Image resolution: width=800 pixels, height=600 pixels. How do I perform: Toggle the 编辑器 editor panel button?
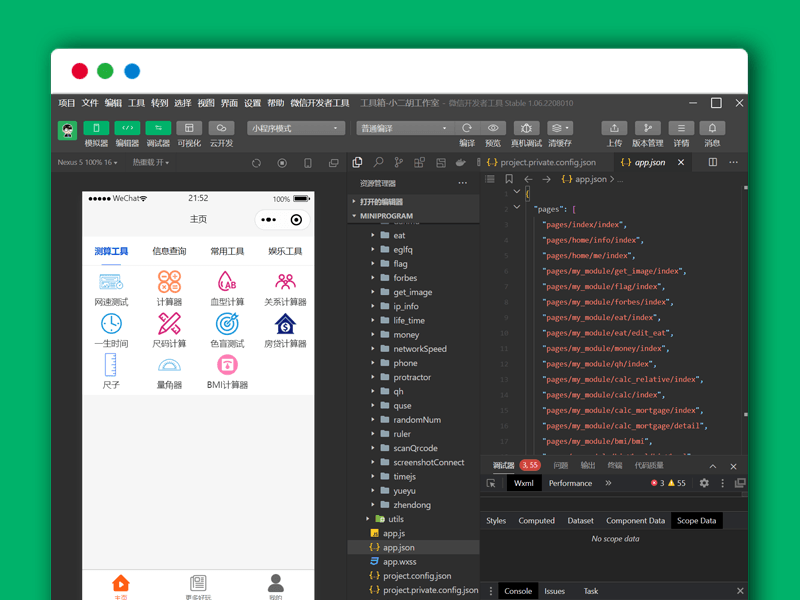coord(127,128)
